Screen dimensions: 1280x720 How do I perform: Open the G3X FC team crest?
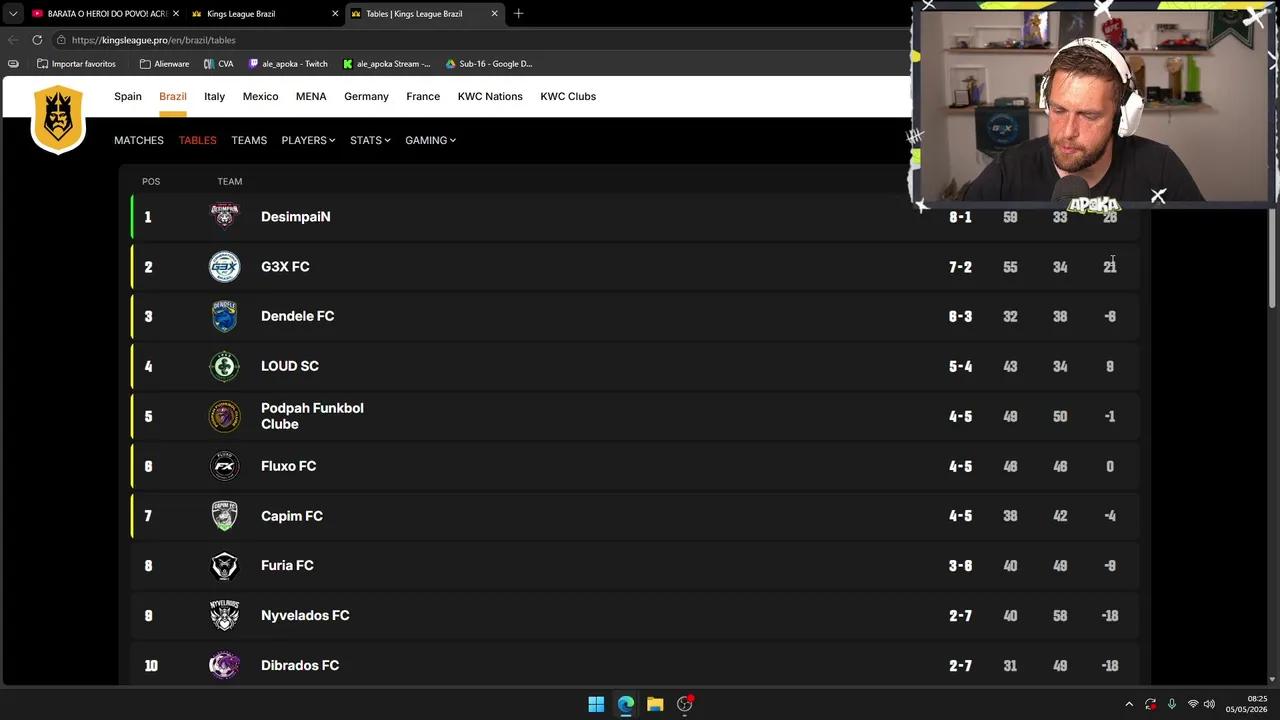(x=224, y=267)
